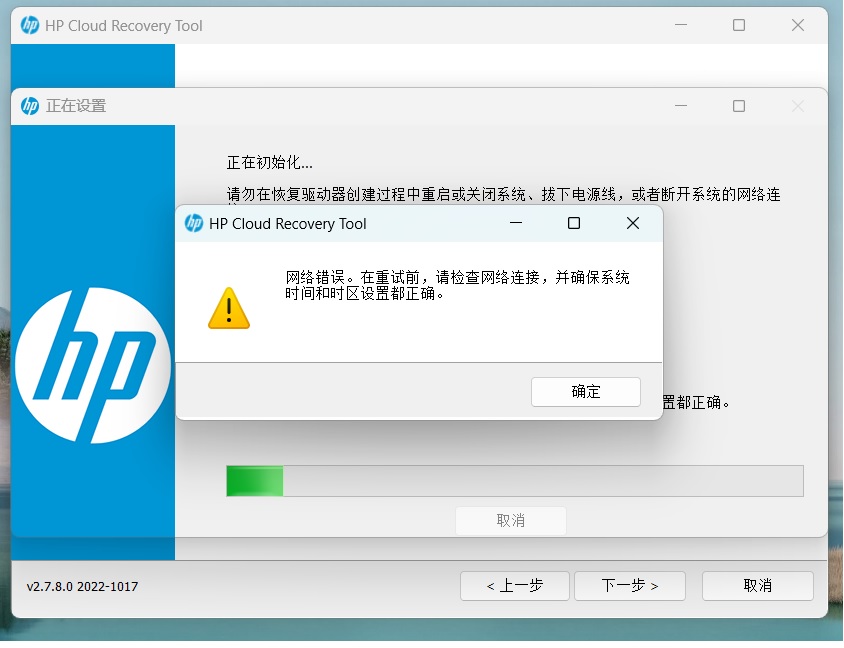Click the v2.7.8.0 version label
844x648 pixels.
(82, 587)
